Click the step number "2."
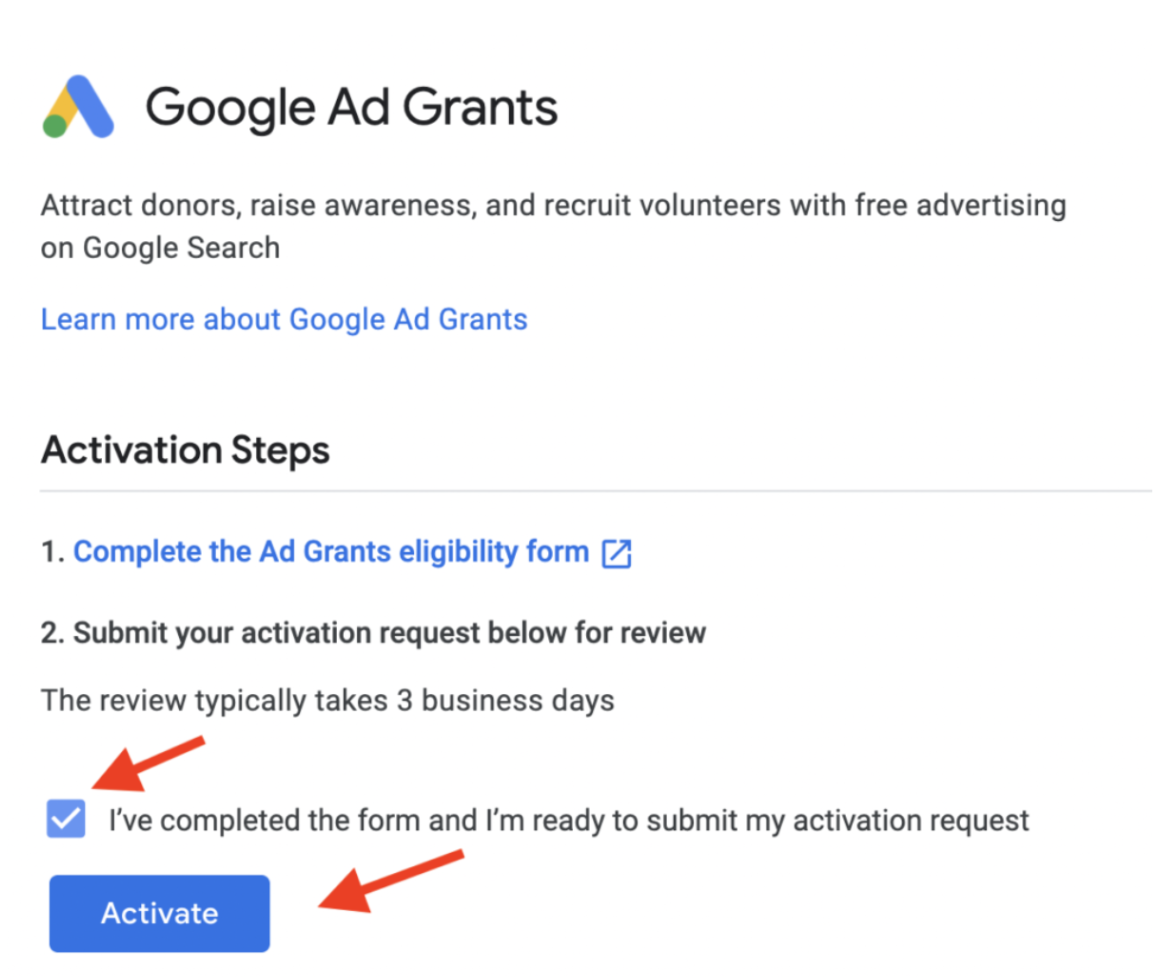This screenshot has width=1156, height=980. click(x=53, y=633)
